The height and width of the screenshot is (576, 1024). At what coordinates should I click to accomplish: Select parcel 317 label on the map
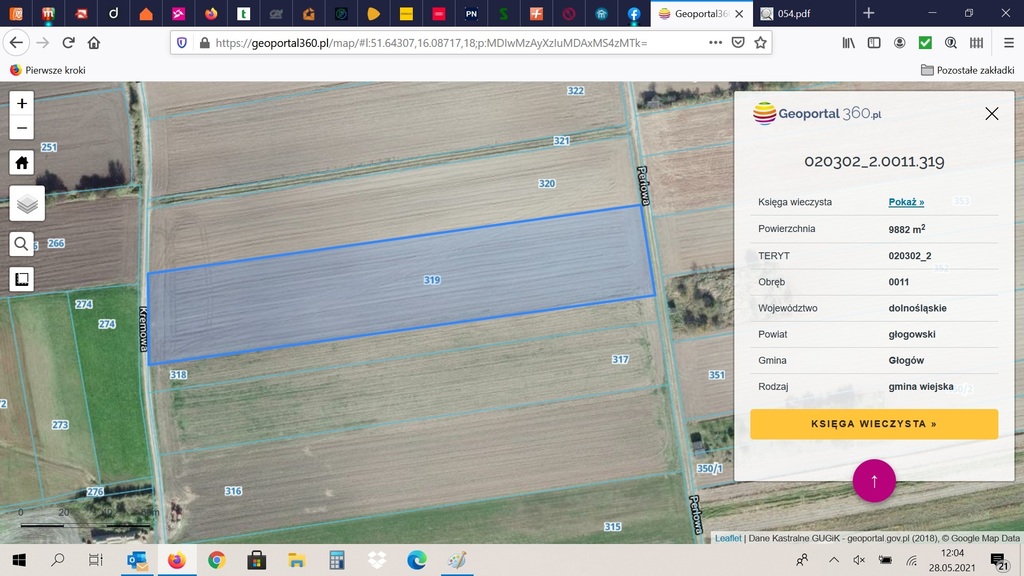coord(620,359)
